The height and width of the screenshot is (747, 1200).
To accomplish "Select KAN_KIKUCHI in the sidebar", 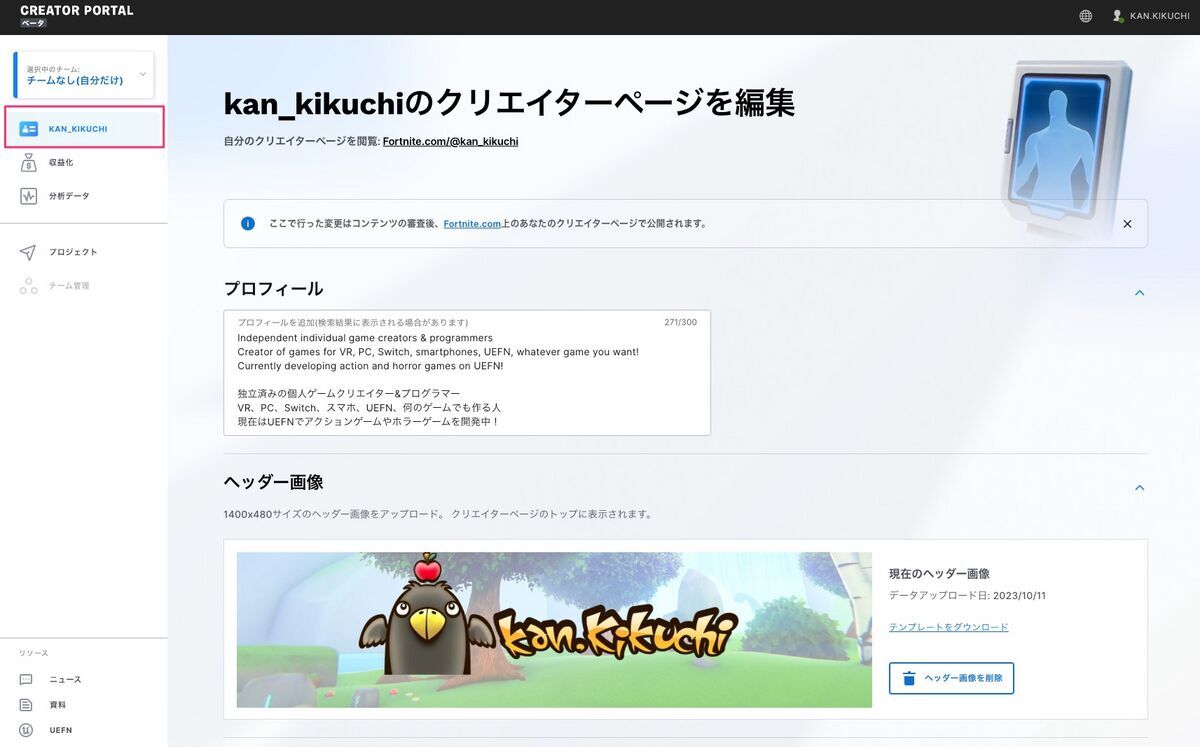I will point(84,128).
